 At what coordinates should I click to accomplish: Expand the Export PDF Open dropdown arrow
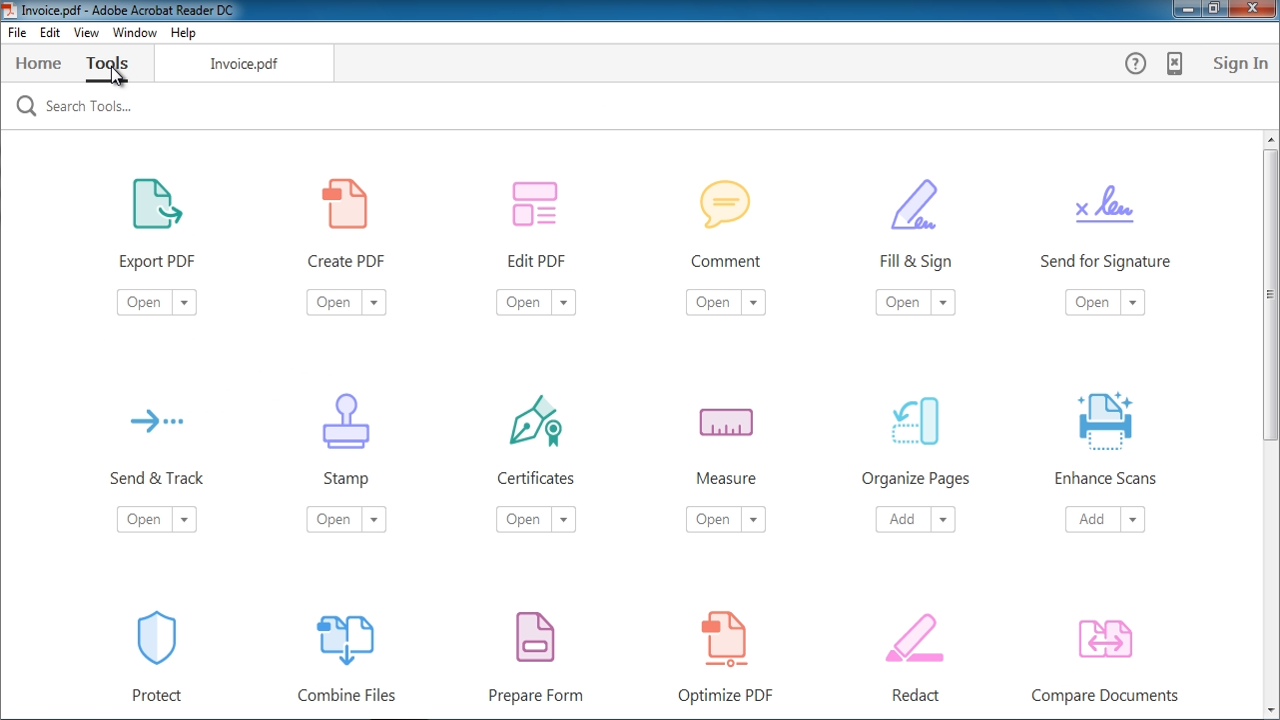pyautogui.click(x=184, y=303)
